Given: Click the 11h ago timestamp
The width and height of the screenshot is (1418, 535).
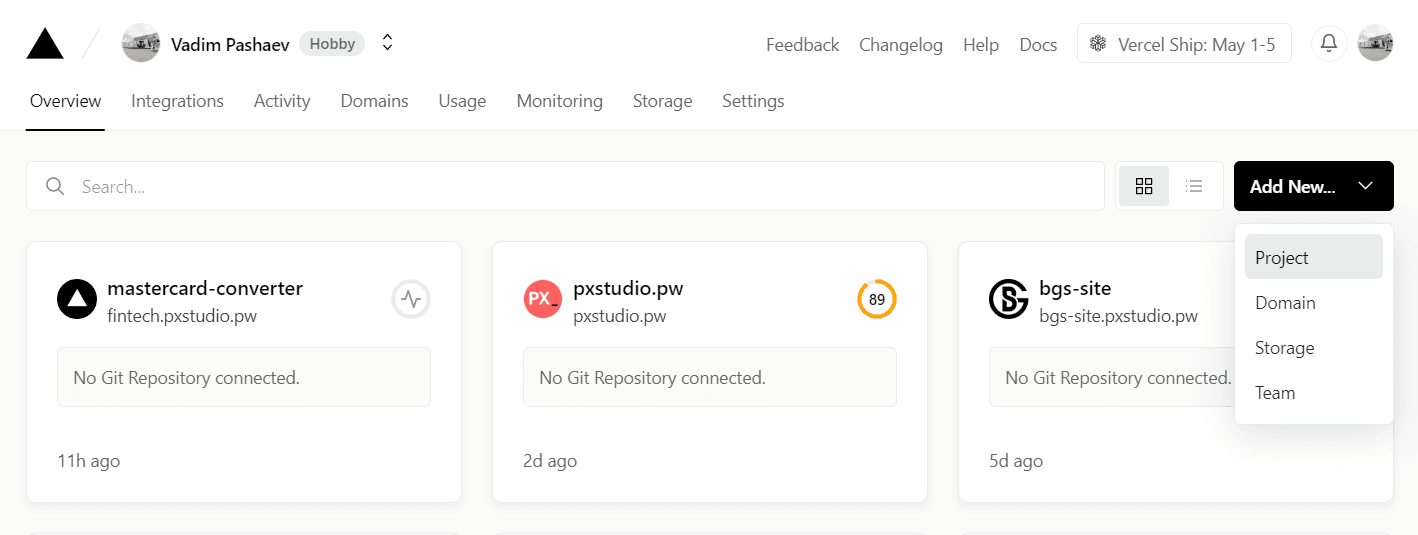Looking at the screenshot, I should point(89,461).
